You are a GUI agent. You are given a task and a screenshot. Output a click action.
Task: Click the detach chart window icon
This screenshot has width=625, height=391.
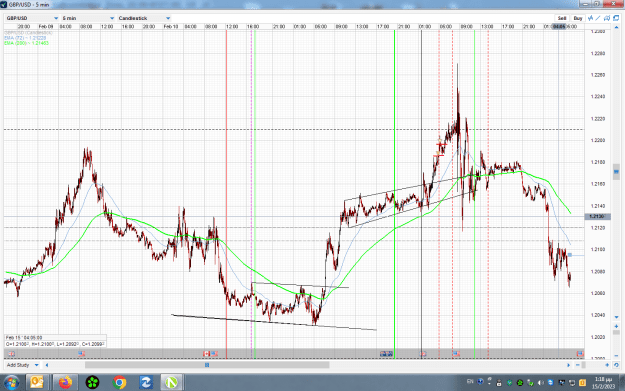point(616,18)
